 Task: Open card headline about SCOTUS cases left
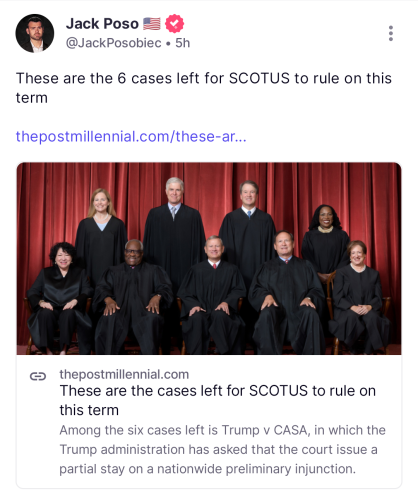[218, 400]
